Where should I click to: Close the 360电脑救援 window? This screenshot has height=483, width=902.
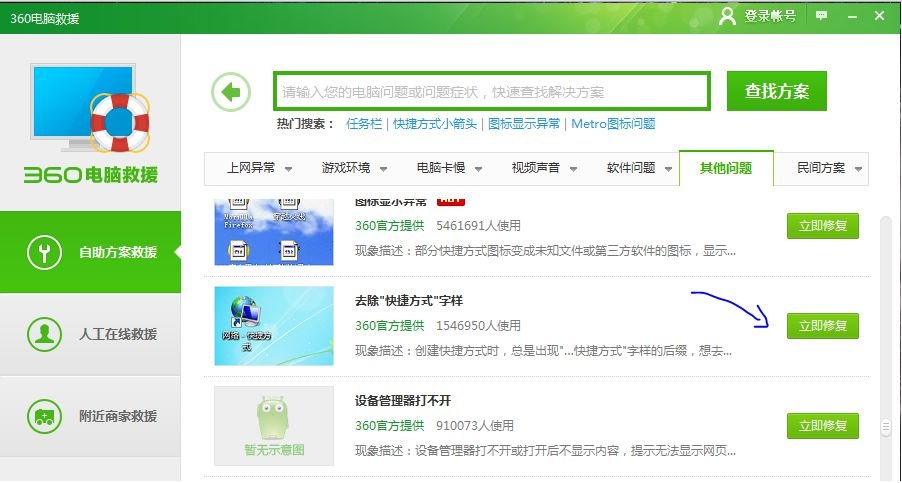[879, 16]
